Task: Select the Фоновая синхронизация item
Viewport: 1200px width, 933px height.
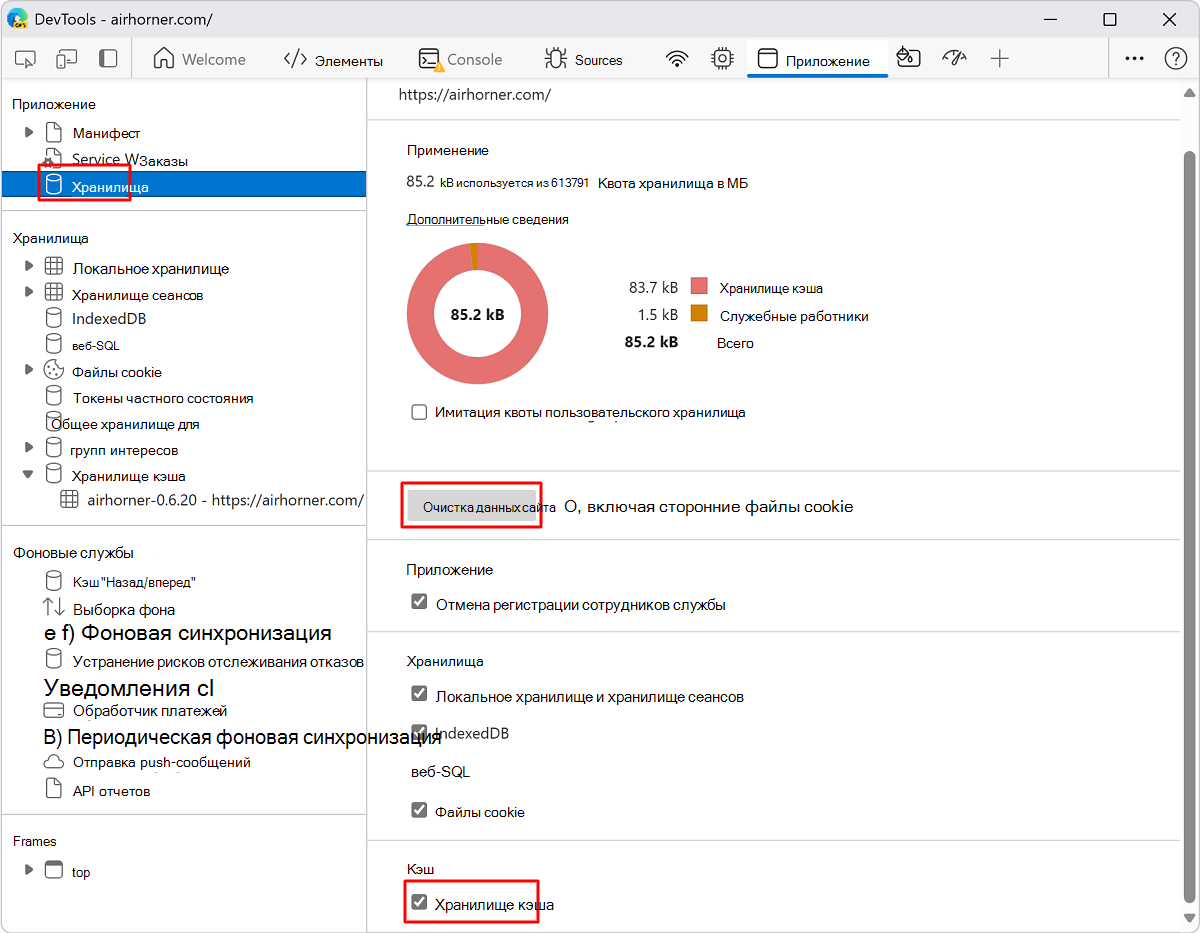Action: tap(188, 633)
